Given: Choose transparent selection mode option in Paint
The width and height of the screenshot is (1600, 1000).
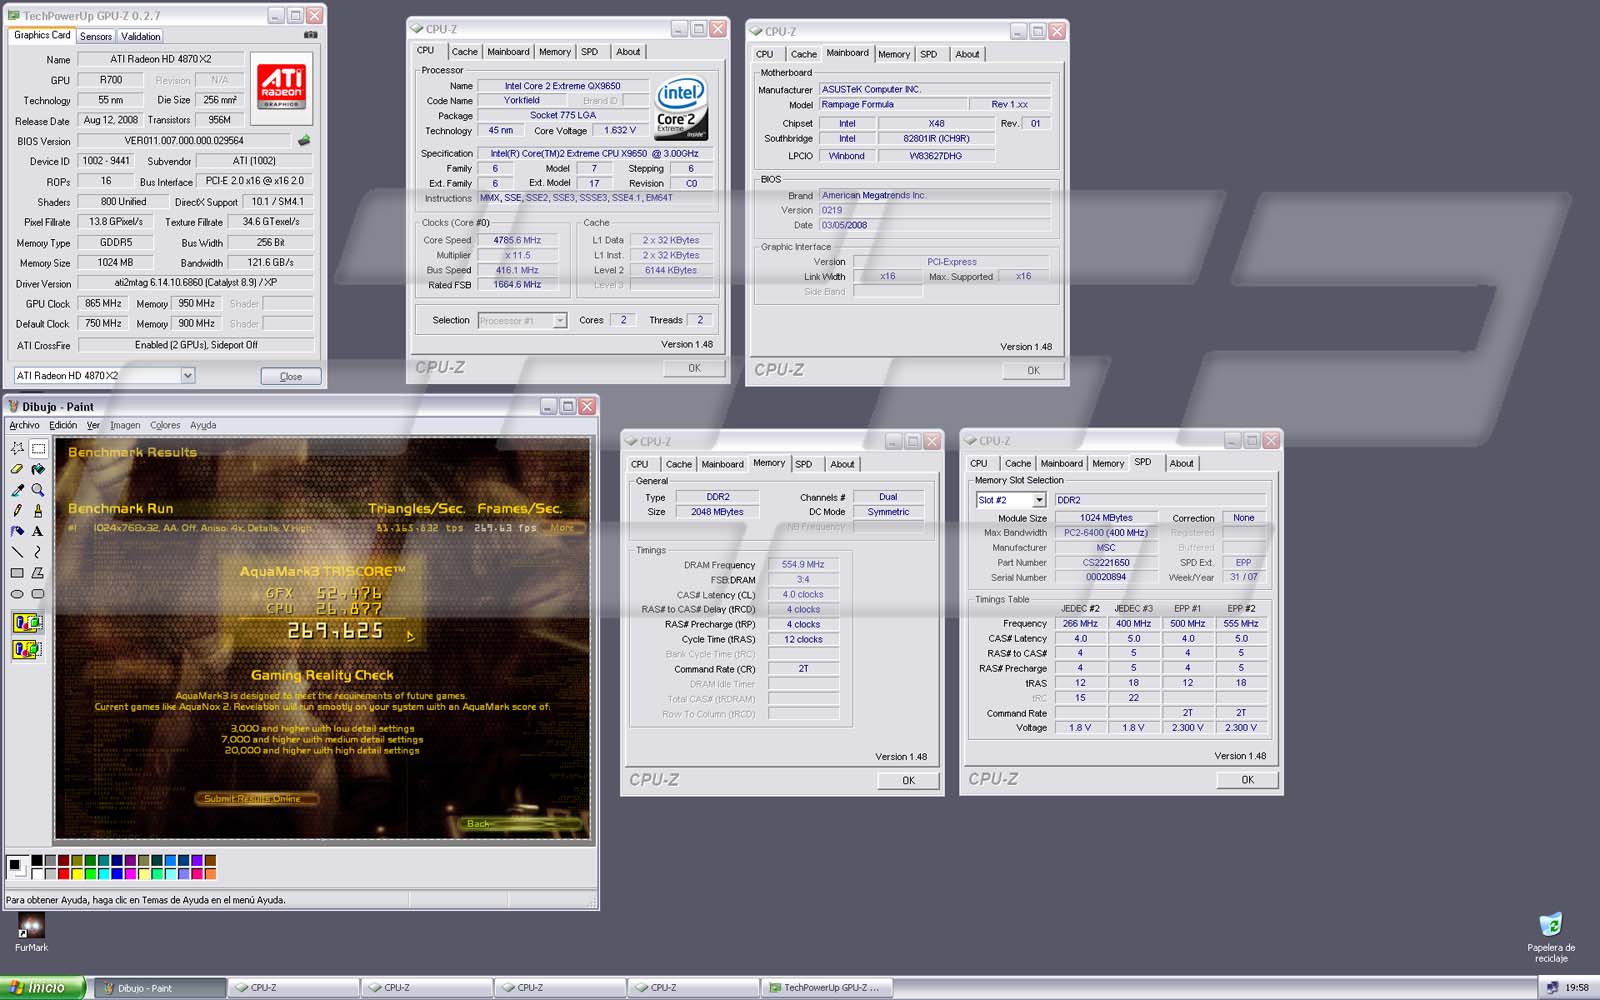Looking at the screenshot, I should click(27, 650).
